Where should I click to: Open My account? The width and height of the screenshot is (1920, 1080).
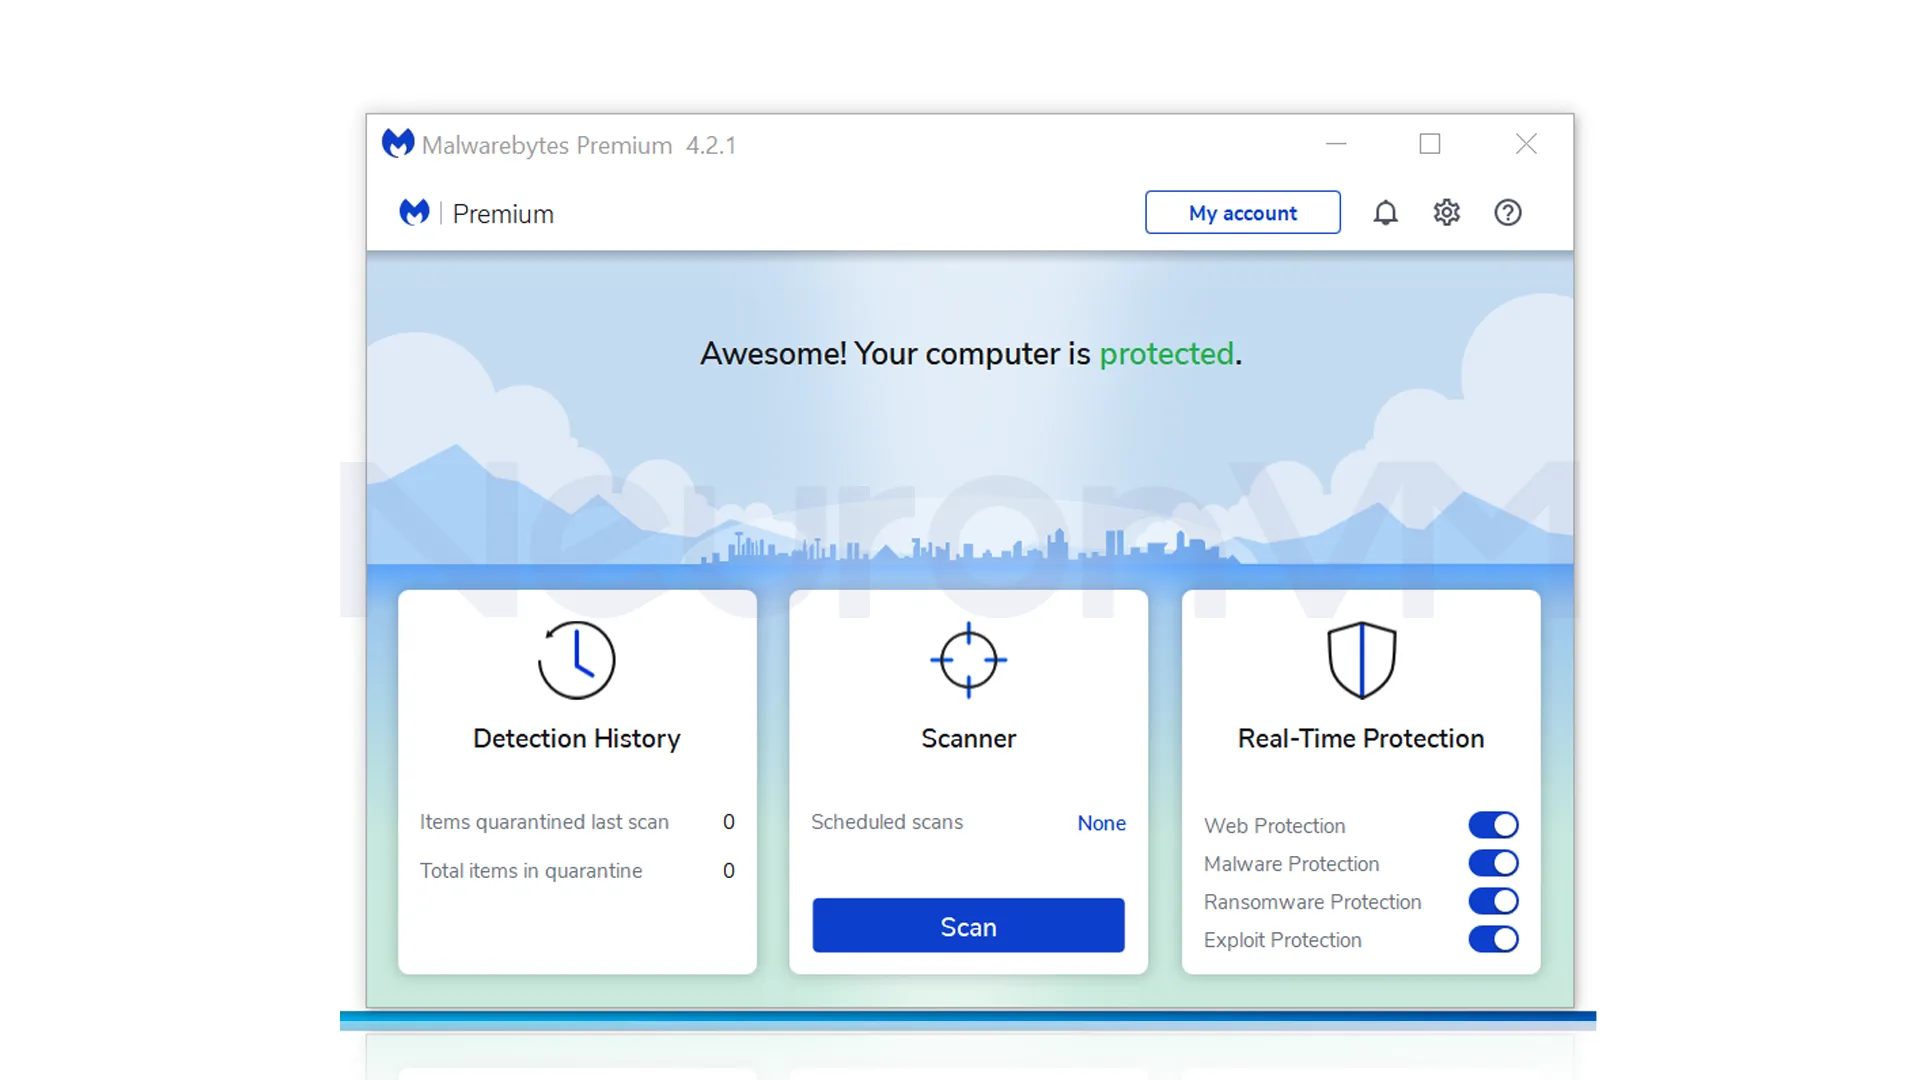click(x=1242, y=212)
